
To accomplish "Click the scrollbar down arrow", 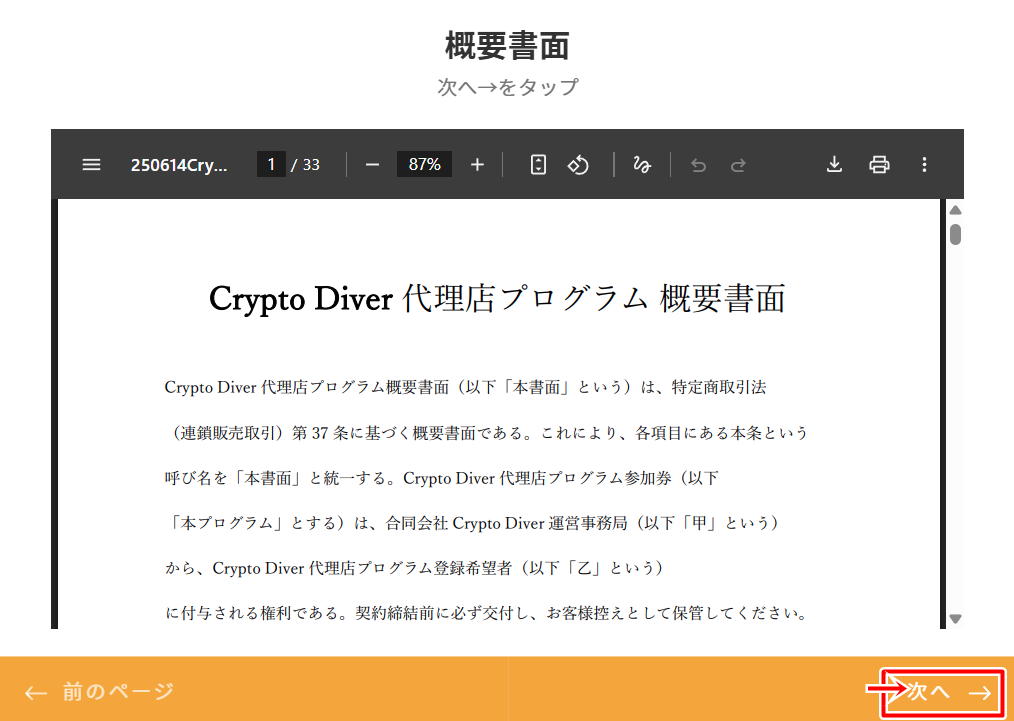I will coord(955,619).
